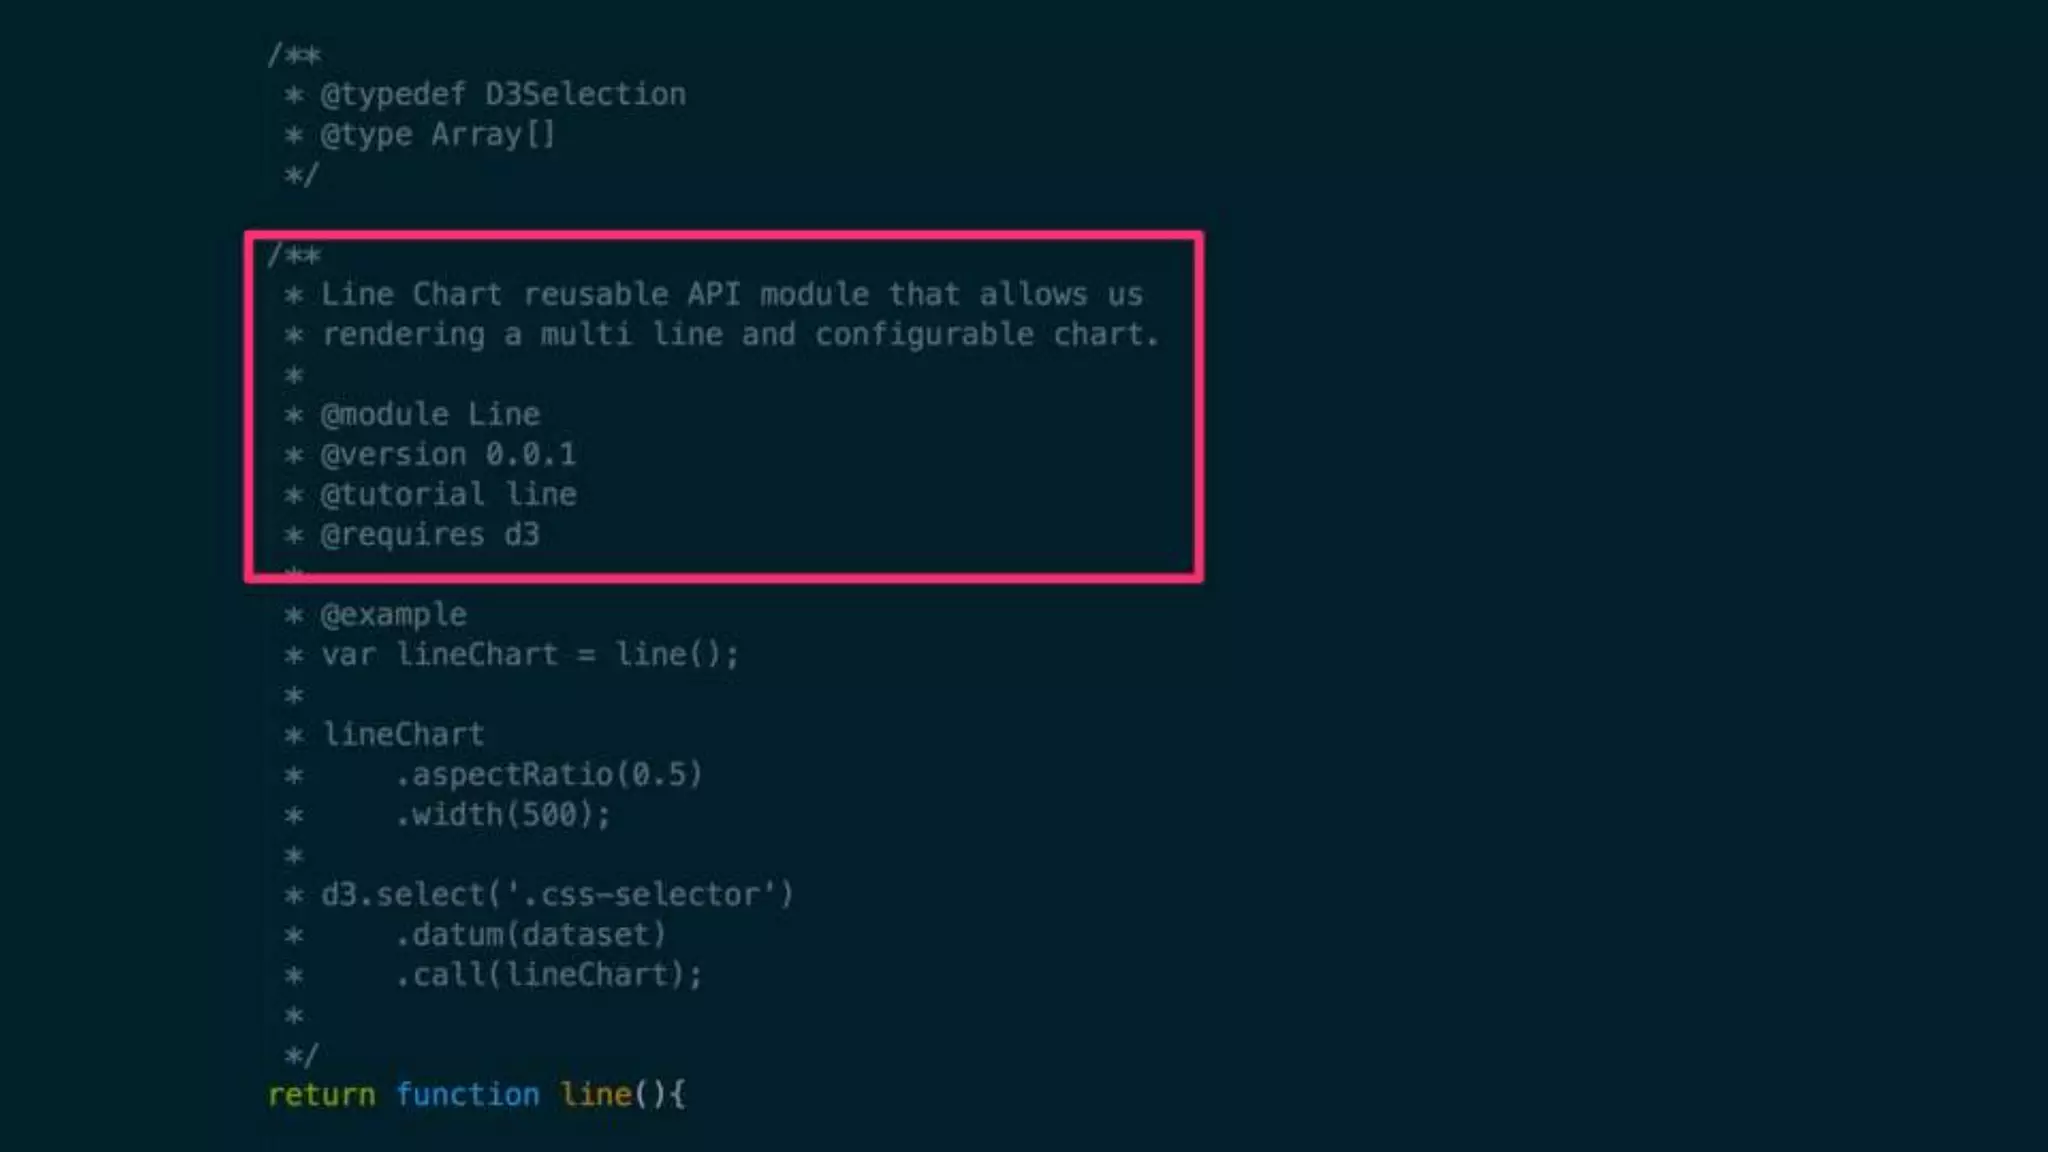
Task: Click the 'function' keyword
Action: [467, 1094]
